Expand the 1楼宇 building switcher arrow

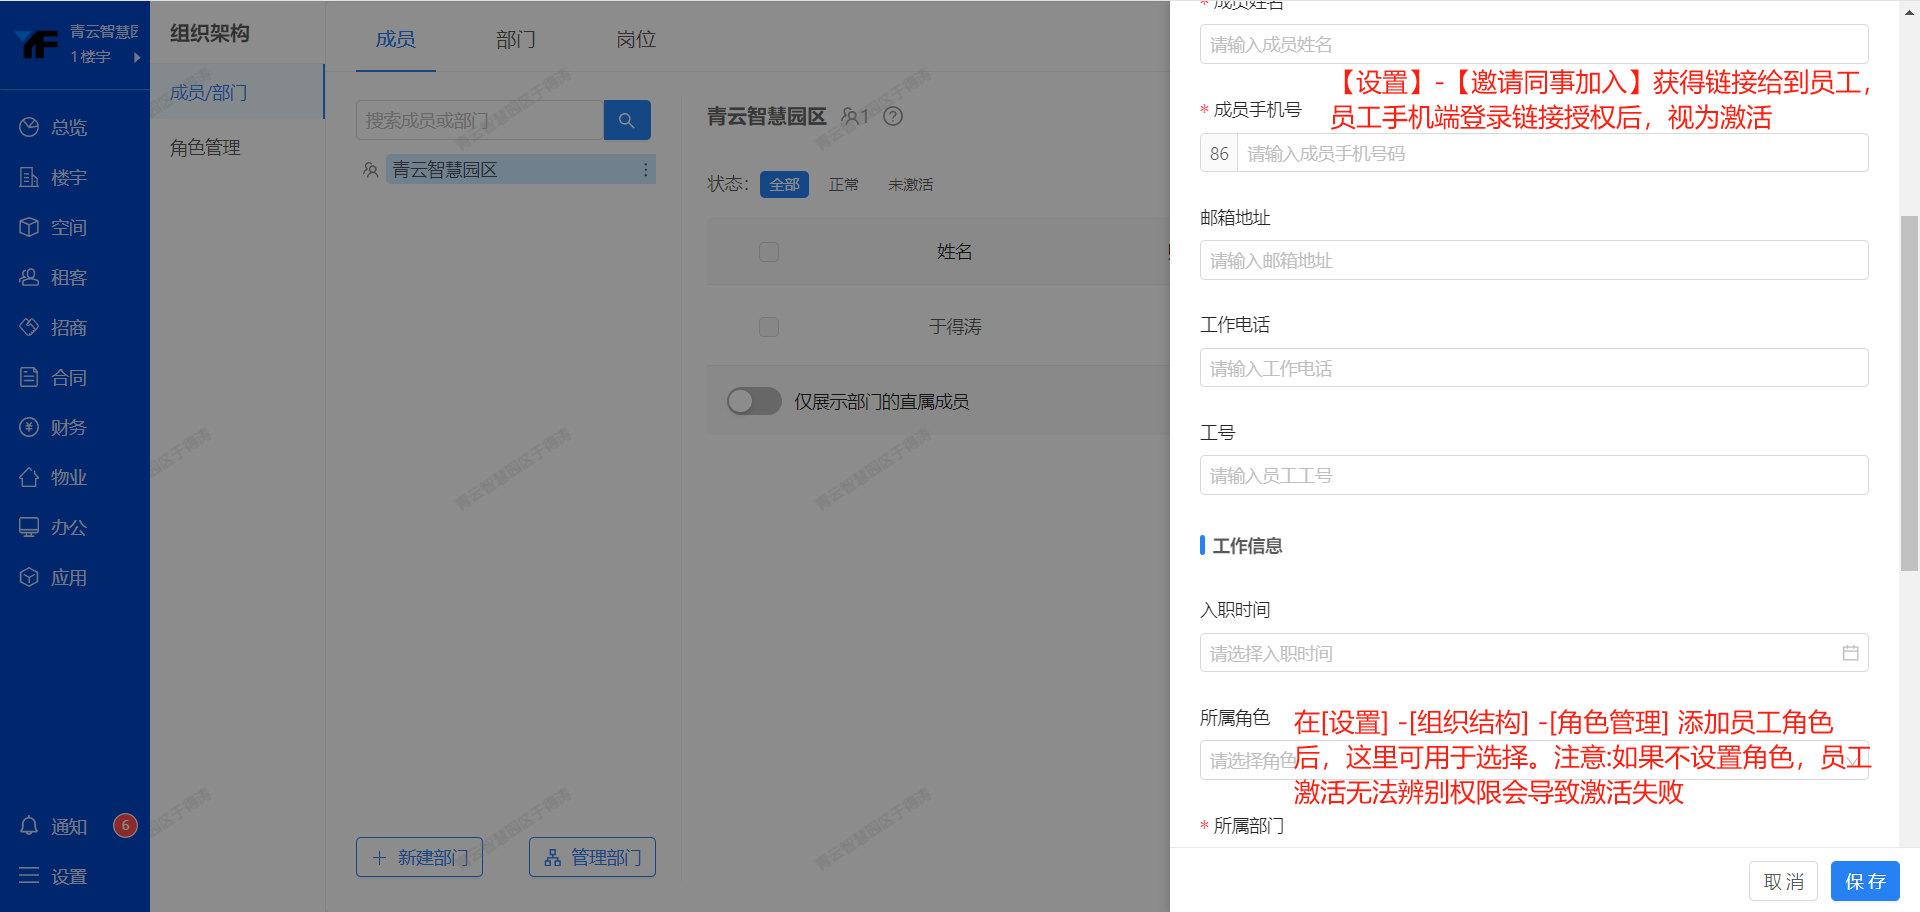click(x=137, y=57)
